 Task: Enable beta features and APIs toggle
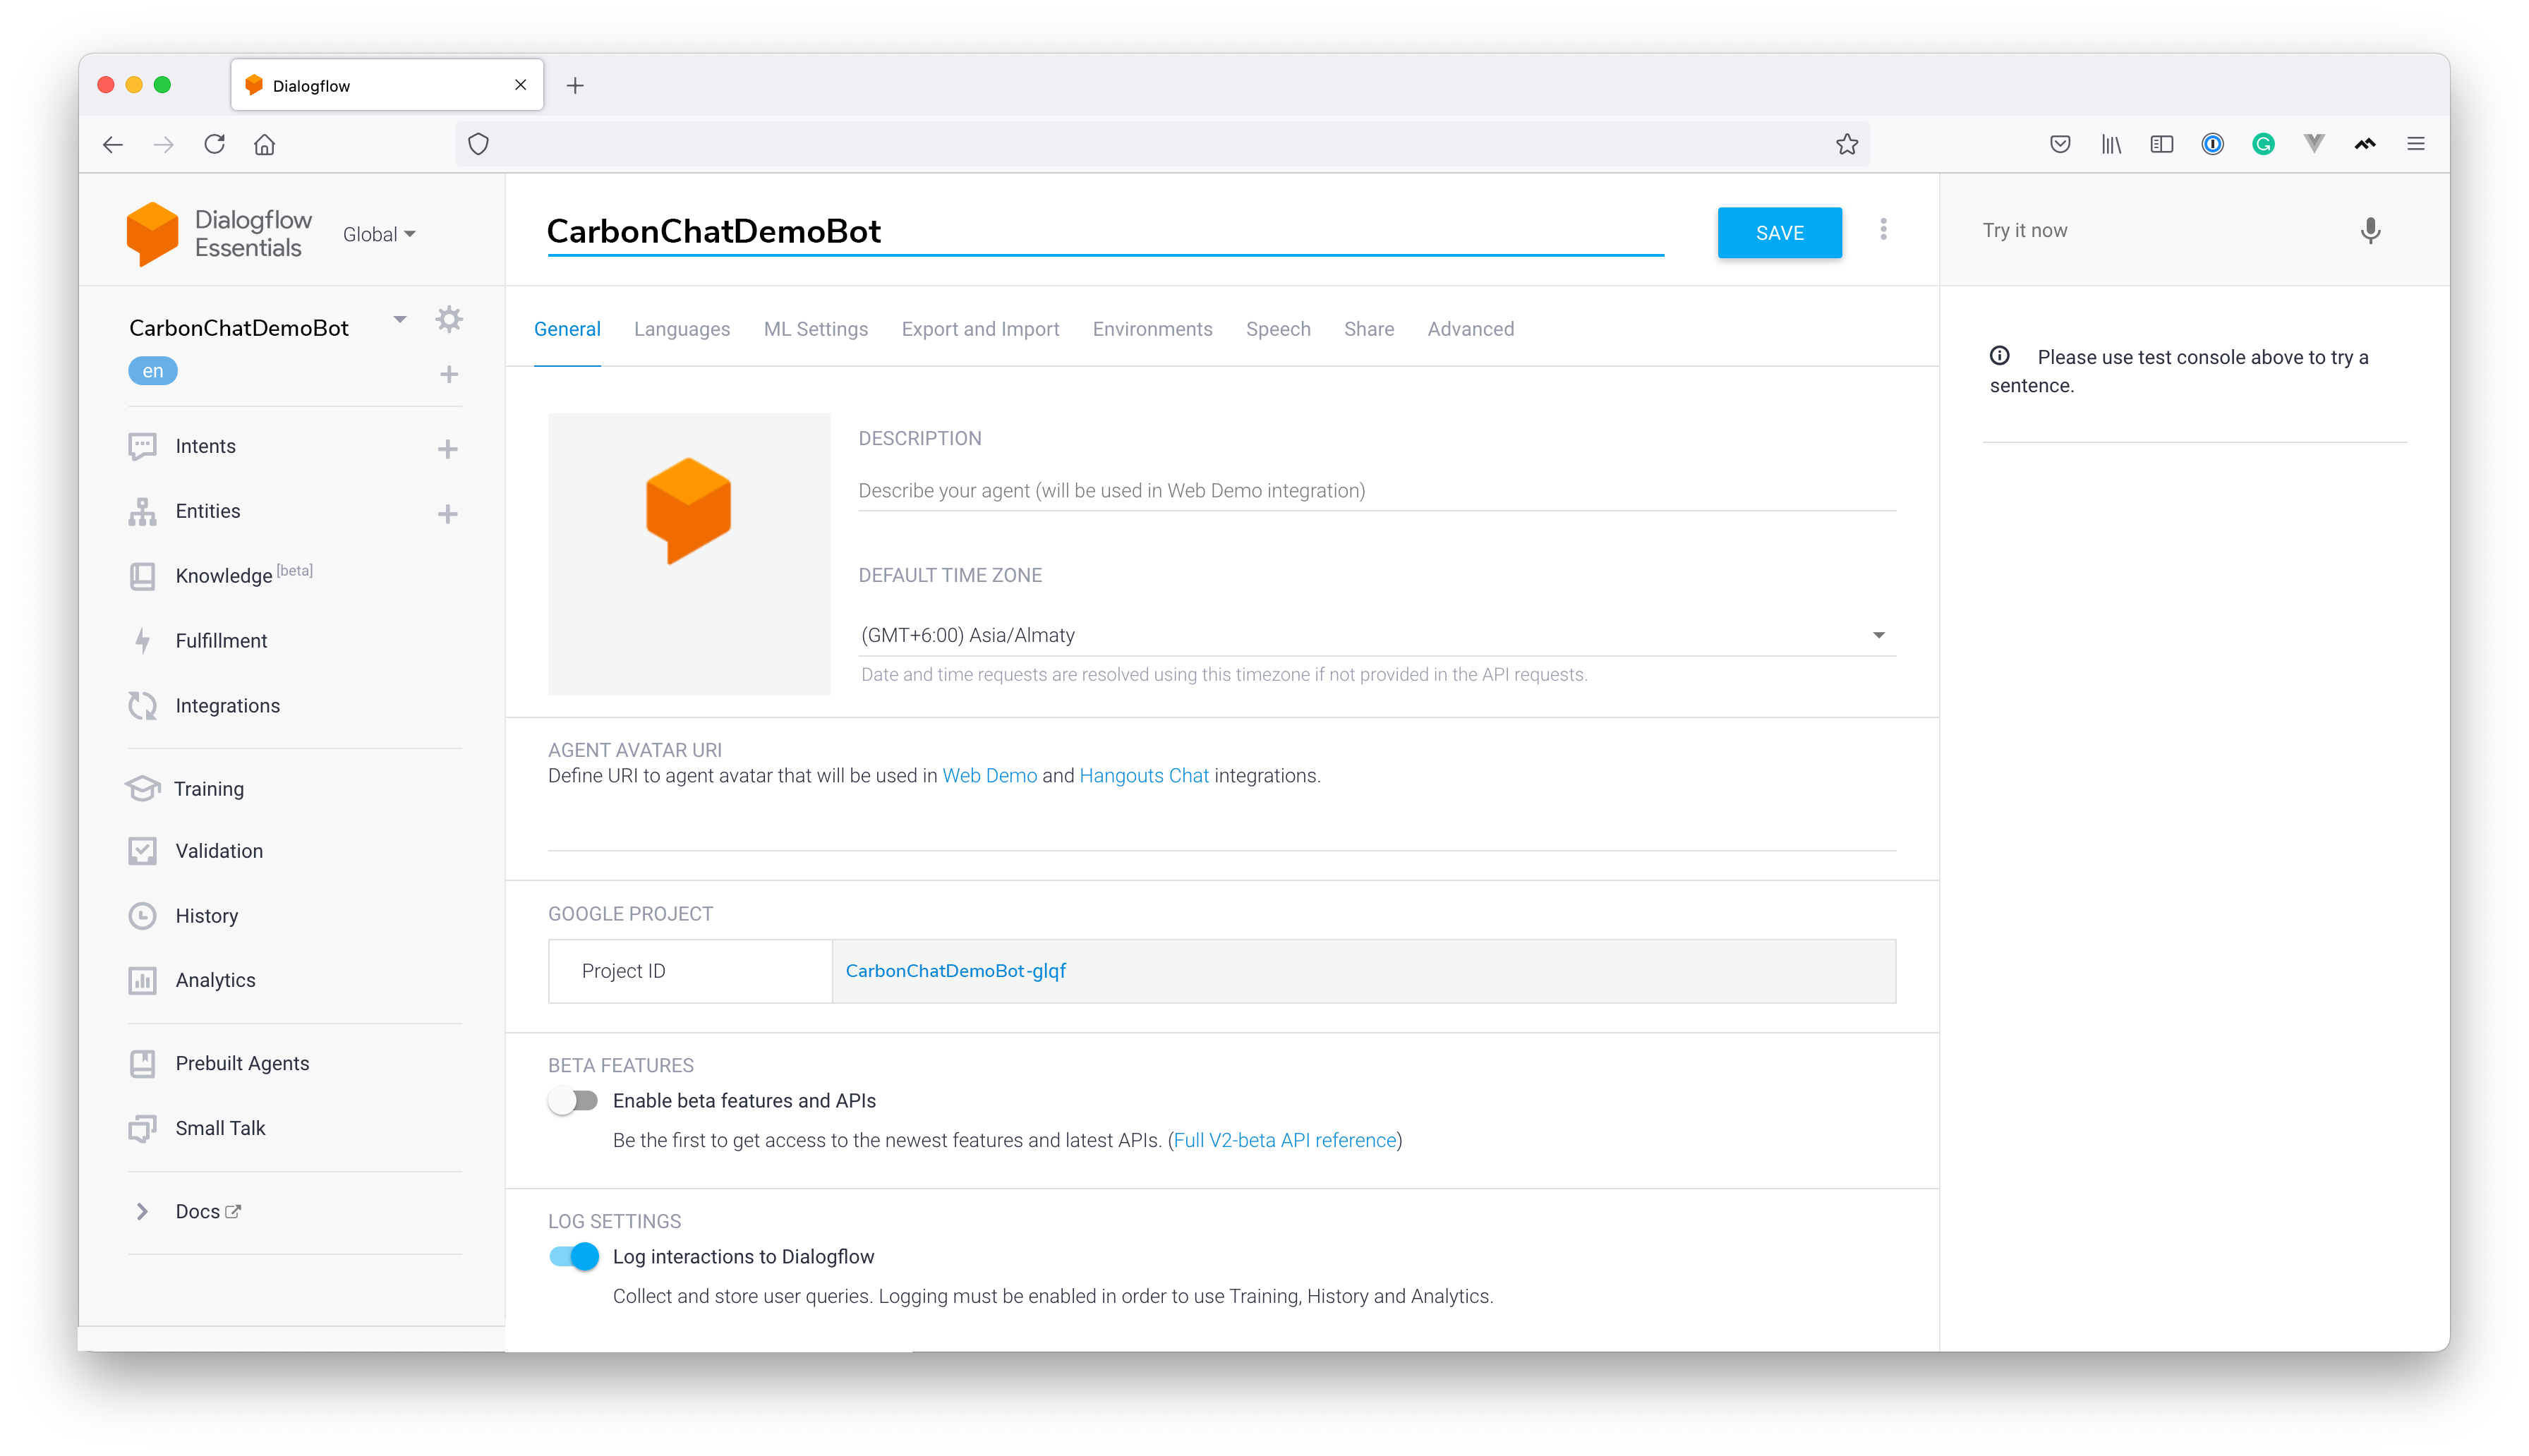coord(573,1101)
